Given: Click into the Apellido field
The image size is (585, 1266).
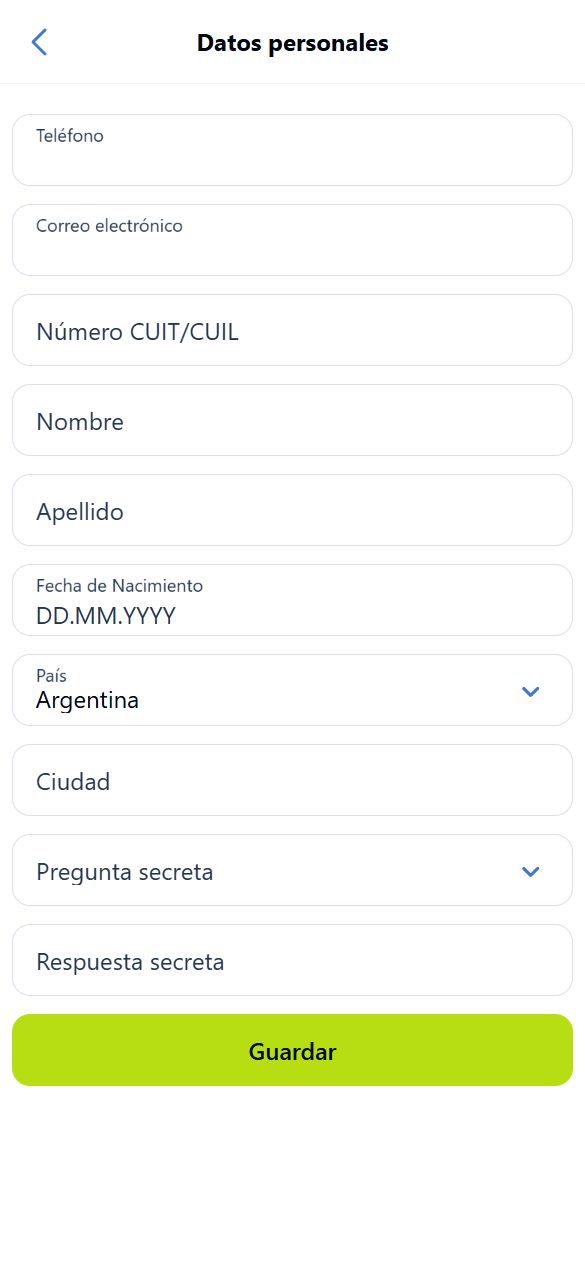Looking at the screenshot, I should [292, 510].
